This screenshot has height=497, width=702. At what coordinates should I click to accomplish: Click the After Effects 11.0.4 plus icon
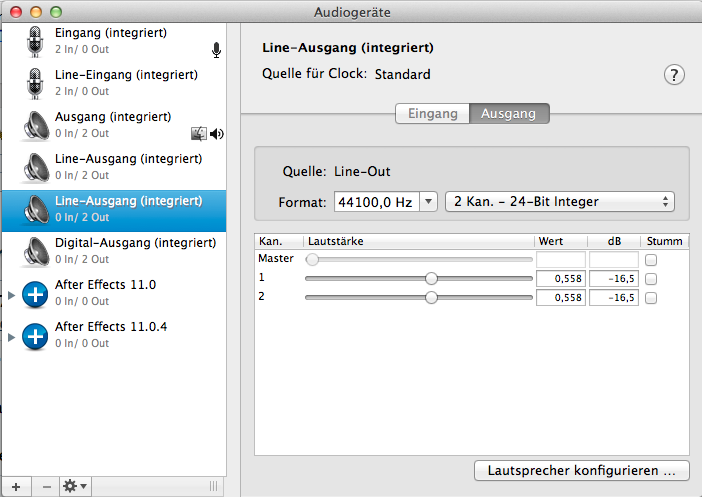tap(36, 335)
